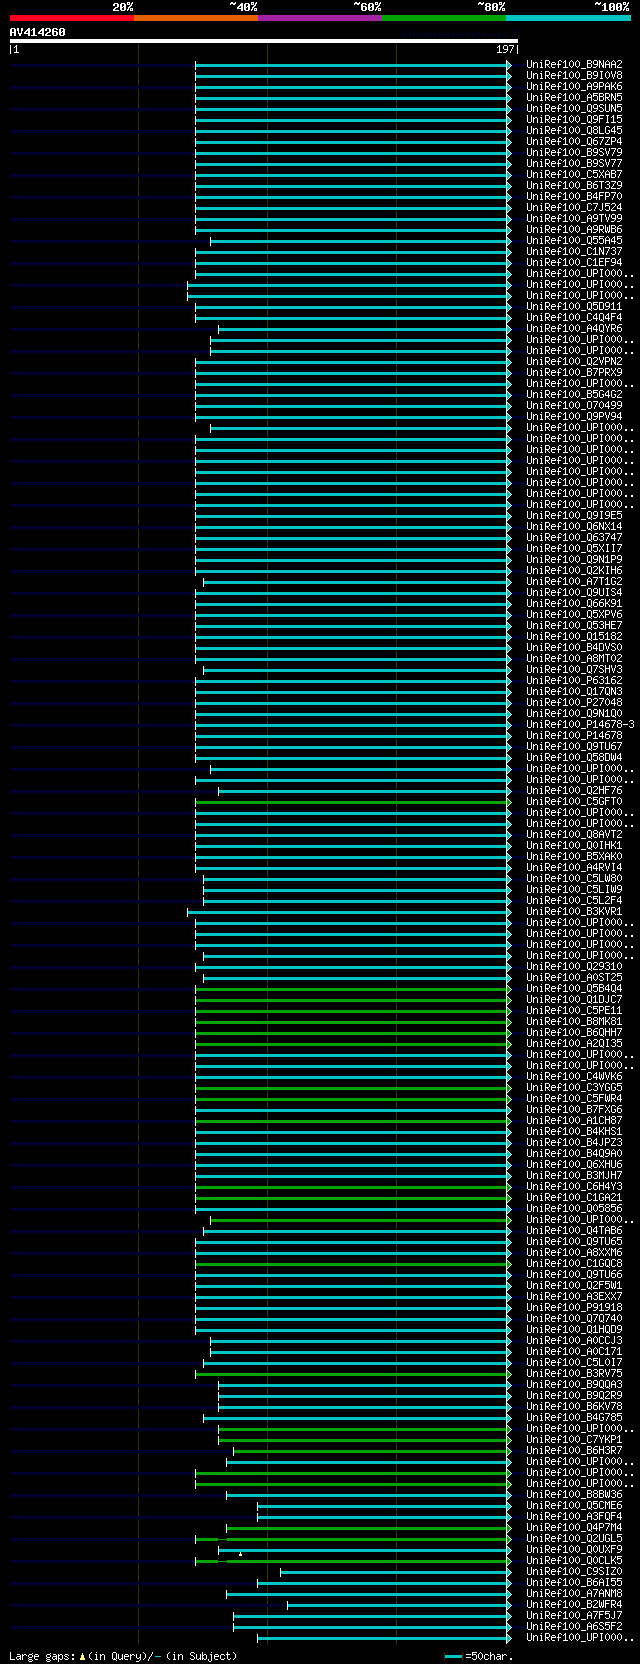
Task: Select entry UniRef100_P27048
Action: pyautogui.click(x=574, y=702)
